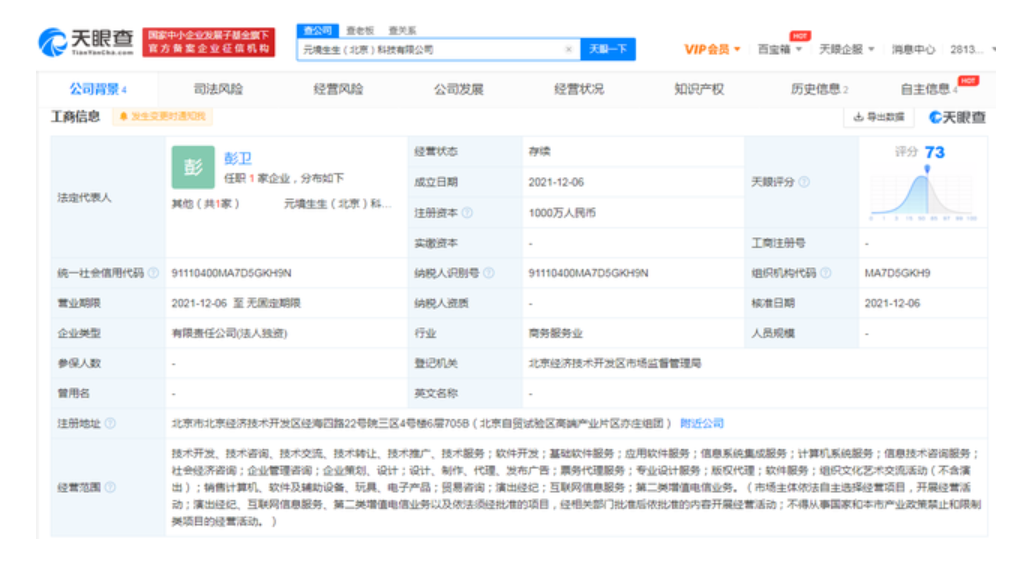Click the info icon beside 天眼评分

pyautogui.click(x=804, y=182)
